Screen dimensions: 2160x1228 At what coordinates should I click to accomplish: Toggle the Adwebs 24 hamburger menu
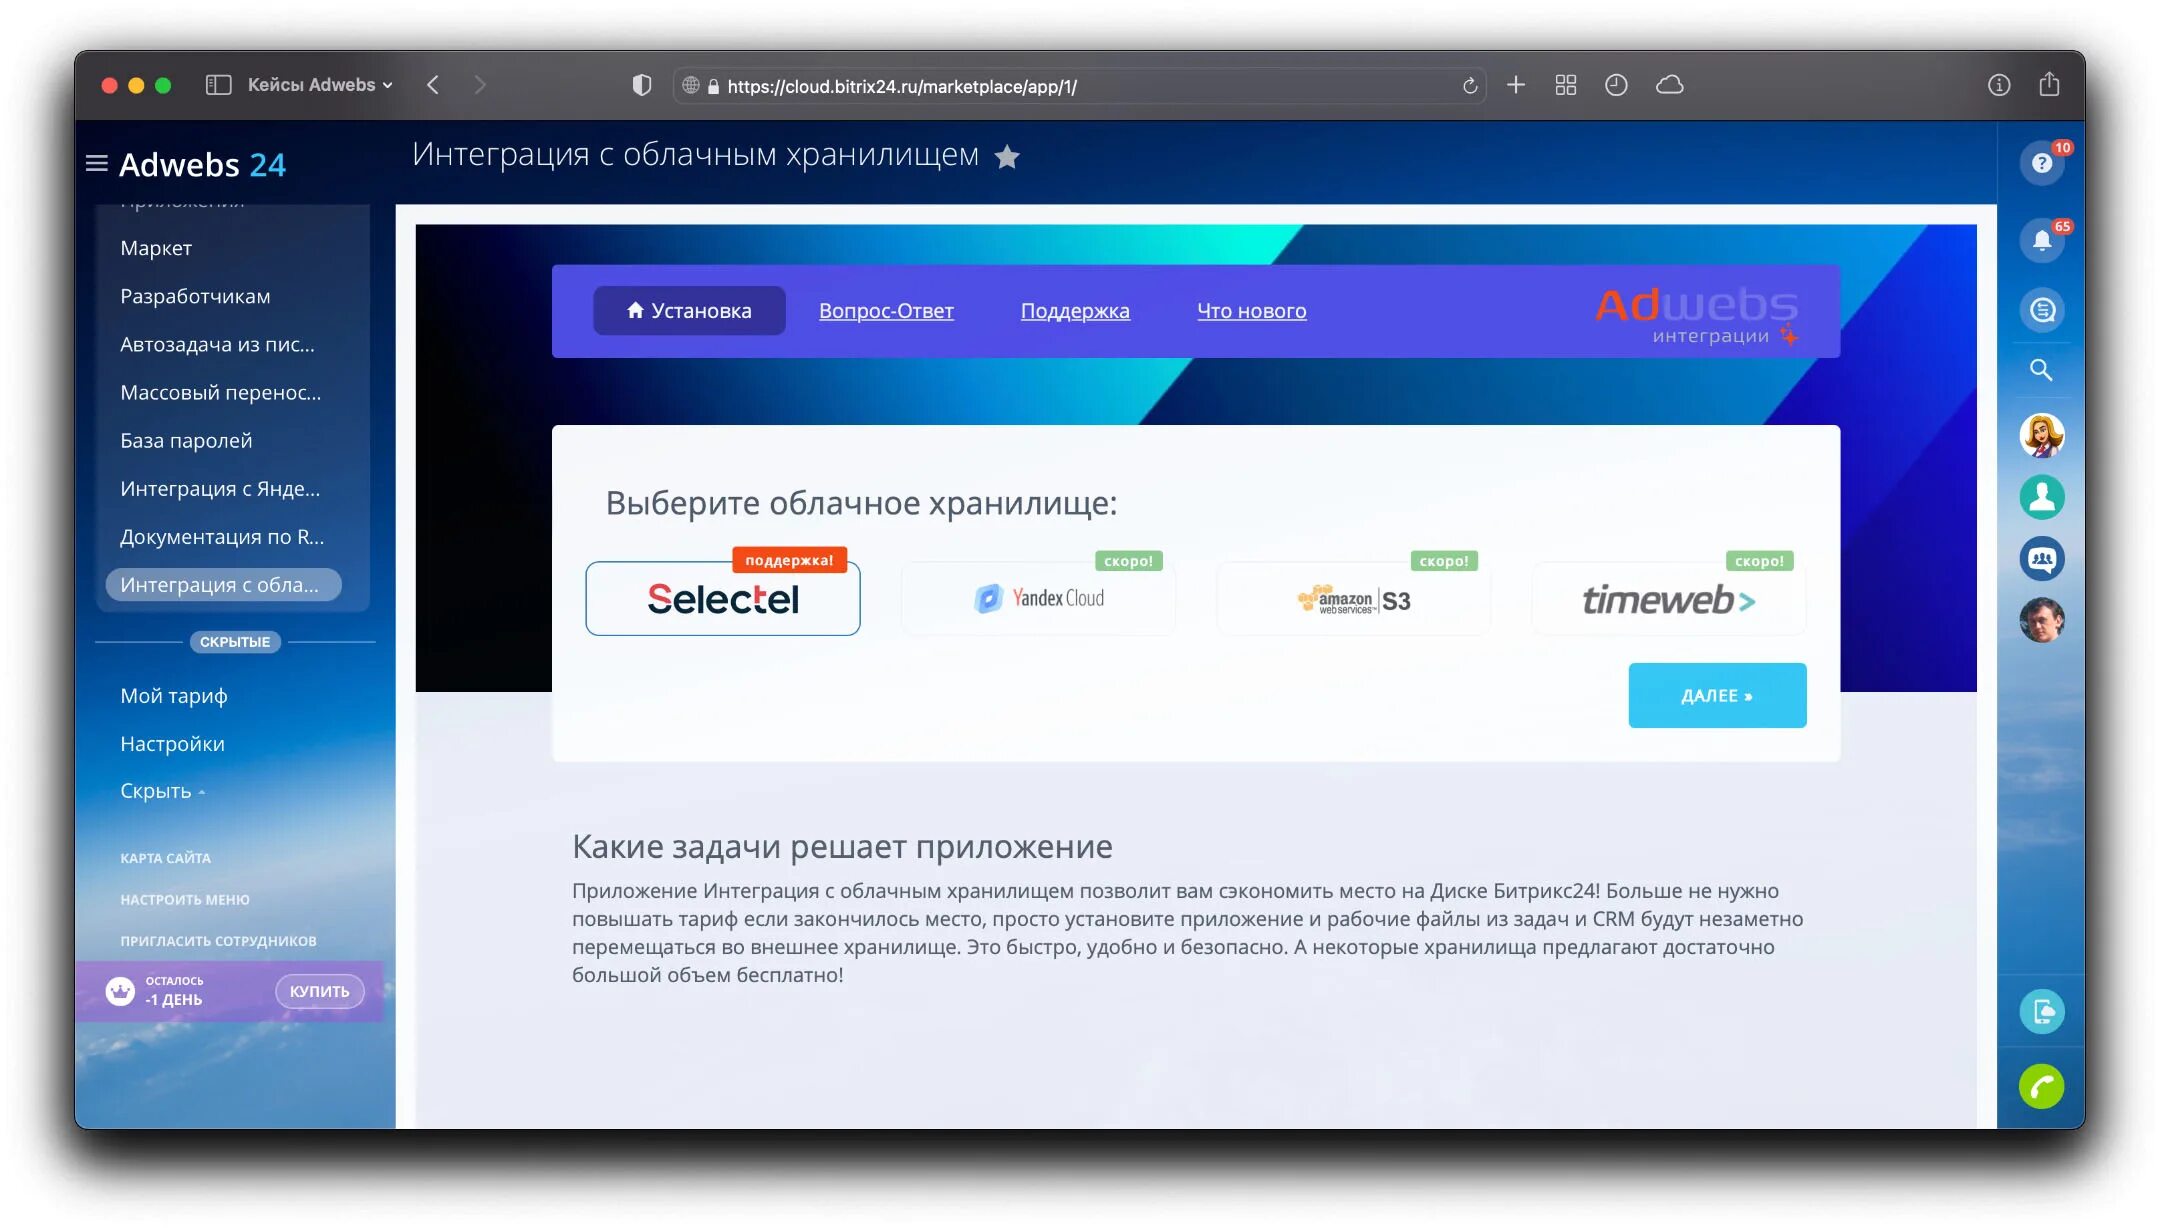pos(97,163)
